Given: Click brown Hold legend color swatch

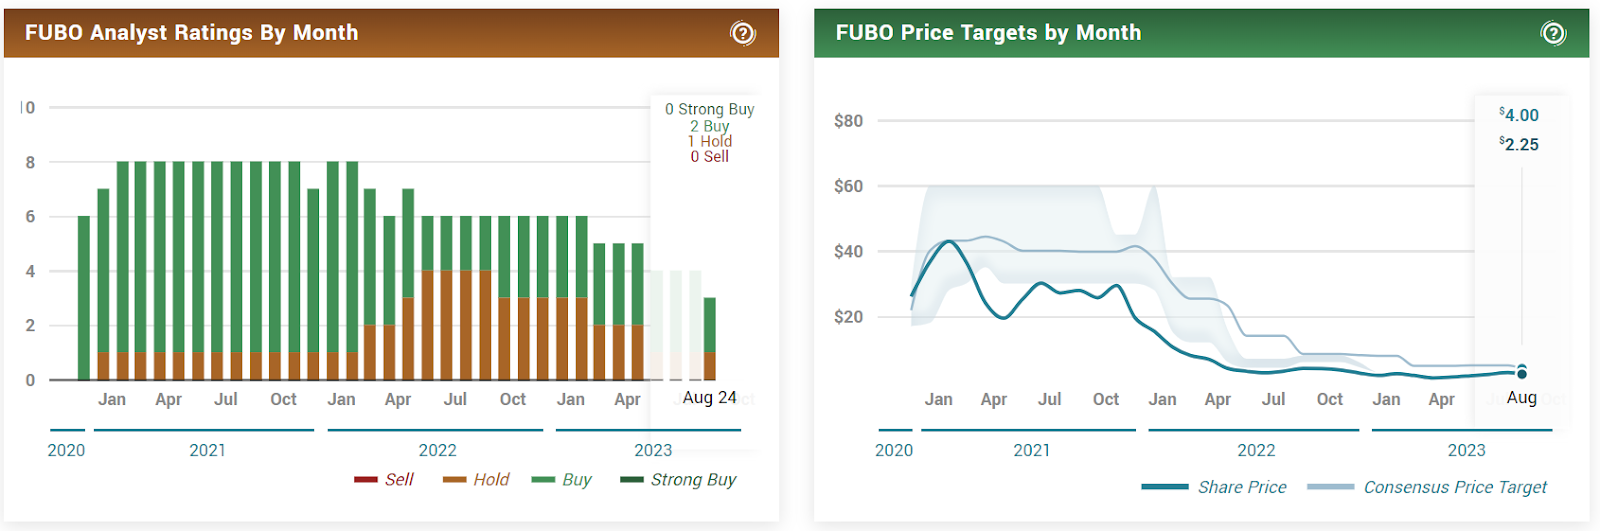Looking at the screenshot, I should click(454, 480).
